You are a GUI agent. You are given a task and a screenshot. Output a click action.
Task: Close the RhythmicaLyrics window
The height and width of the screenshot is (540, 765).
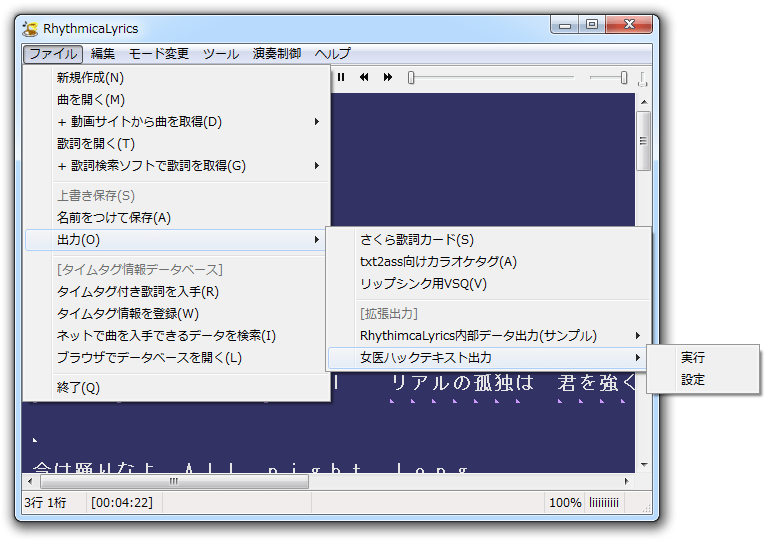point(629,25)
